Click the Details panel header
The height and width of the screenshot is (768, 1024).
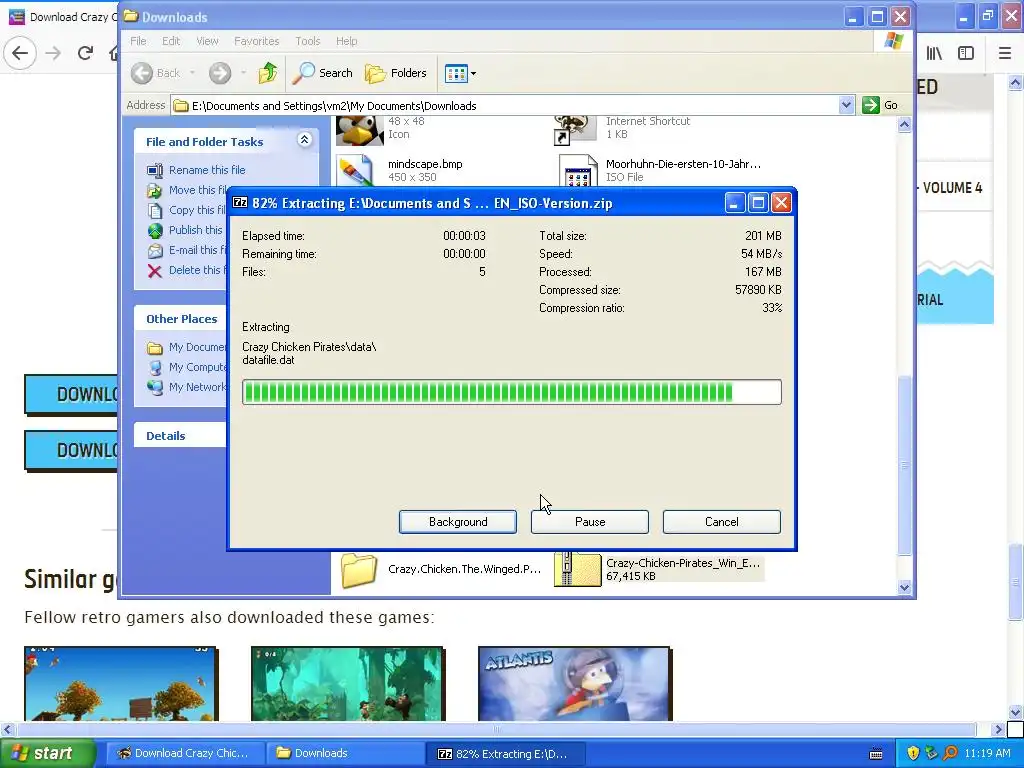click(x=180, y=436)
